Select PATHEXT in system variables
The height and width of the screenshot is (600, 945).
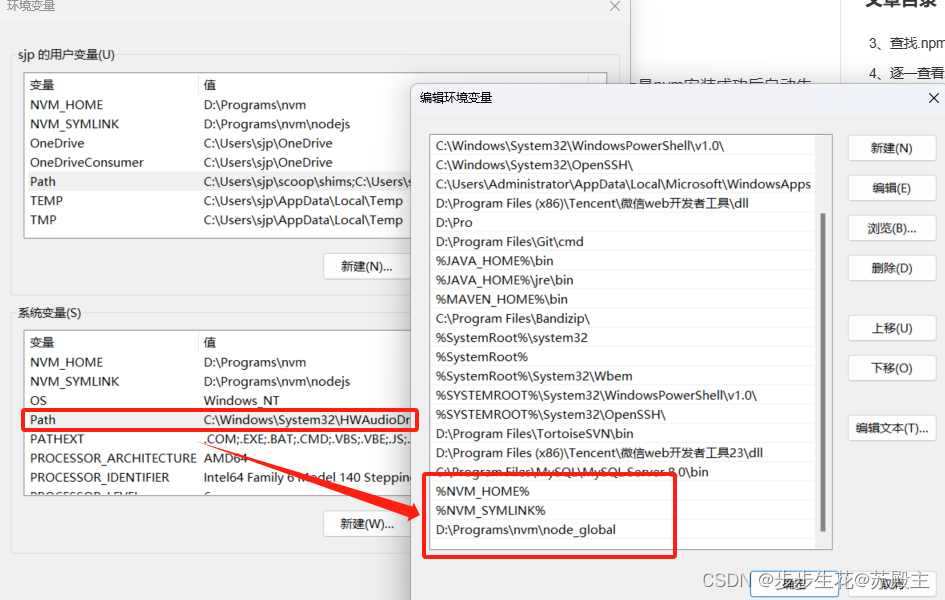click(57, 439)
